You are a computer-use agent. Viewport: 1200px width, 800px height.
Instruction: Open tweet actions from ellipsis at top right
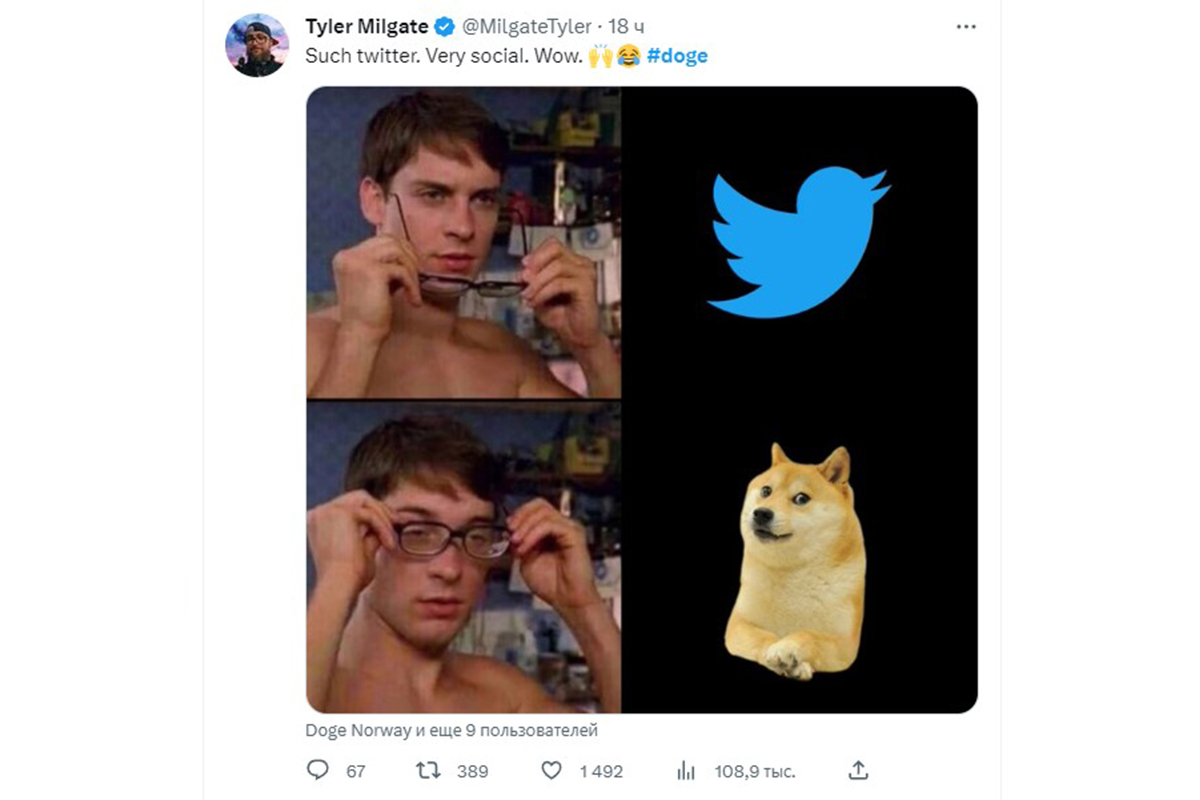click(966, 26)
